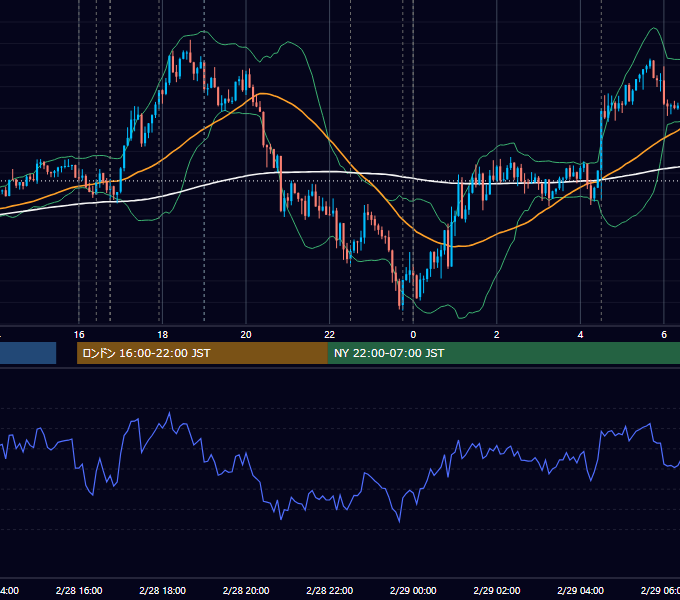Click the 0 hour label on the price chart axis
Screen dimensions: 680x600
[413, 335]
